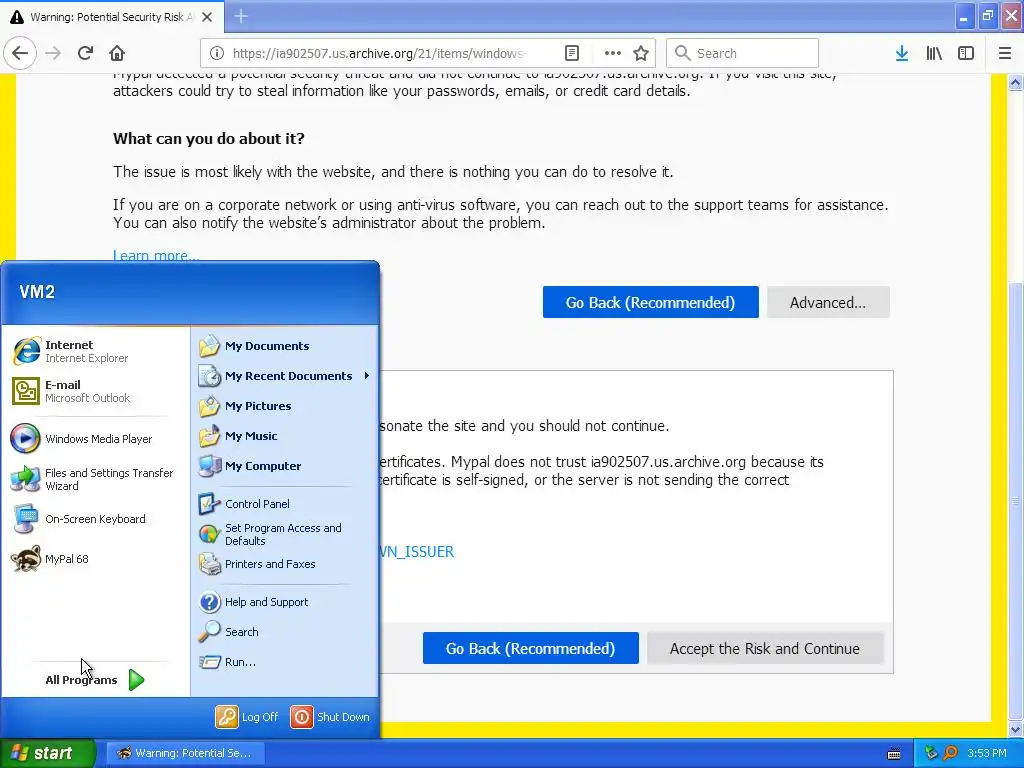Open a new tab with plus button

click(x=241, y=16)
